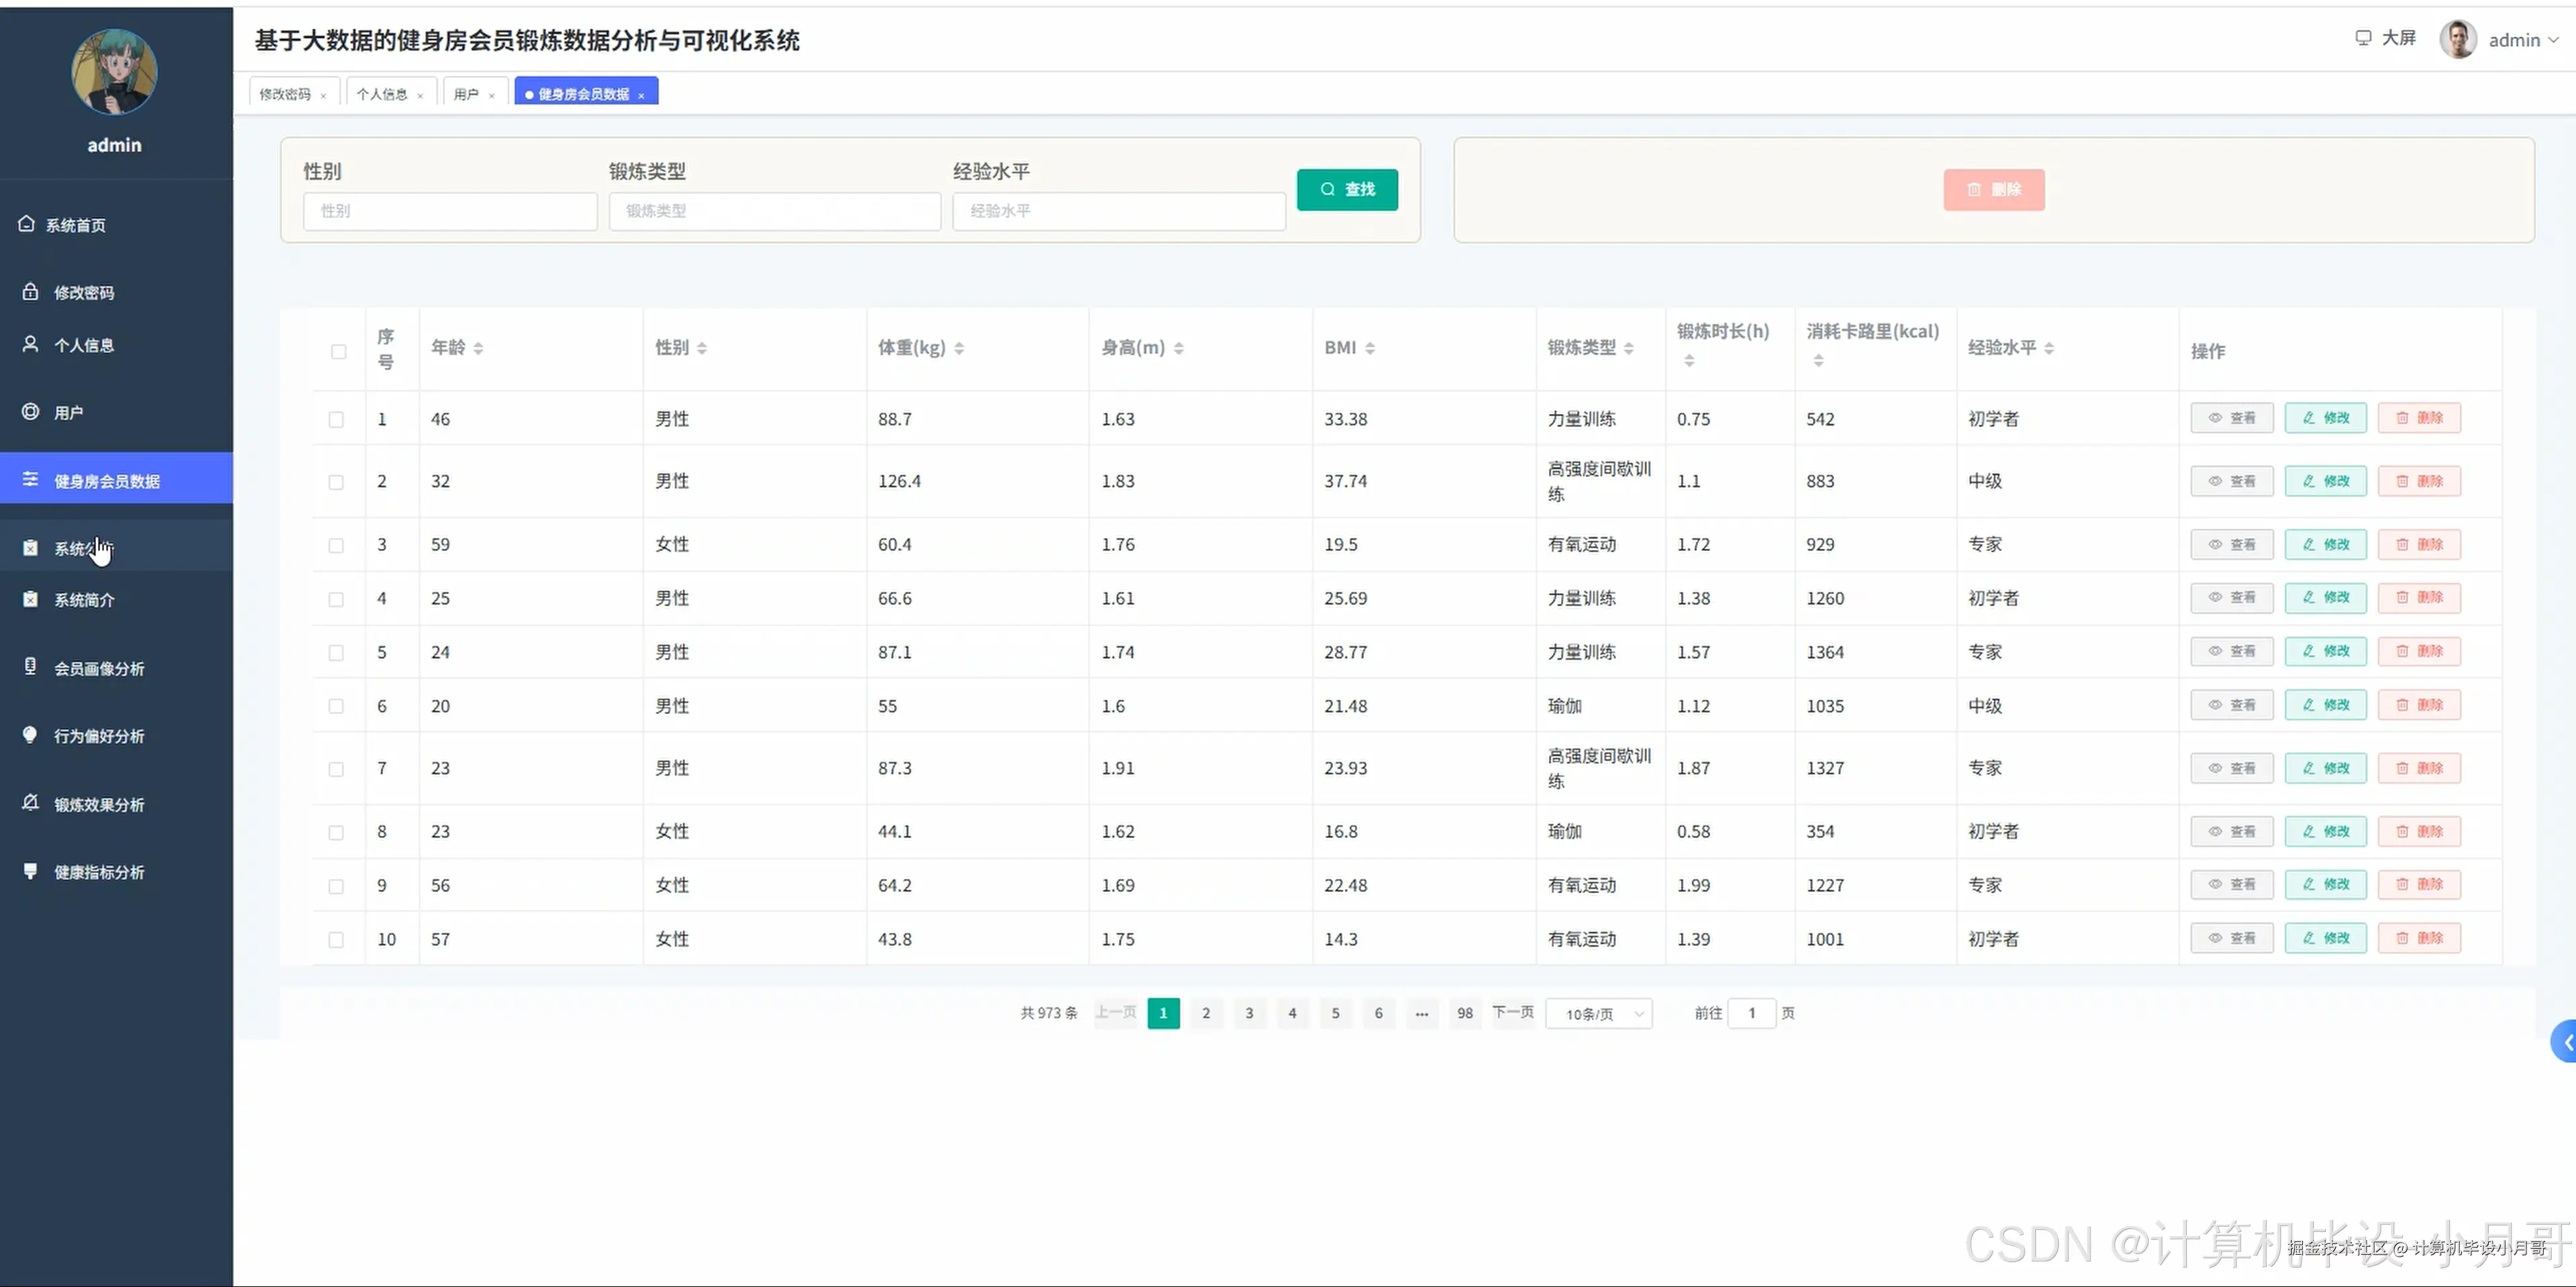Click 查看 for row 10

click(2232, 938)
